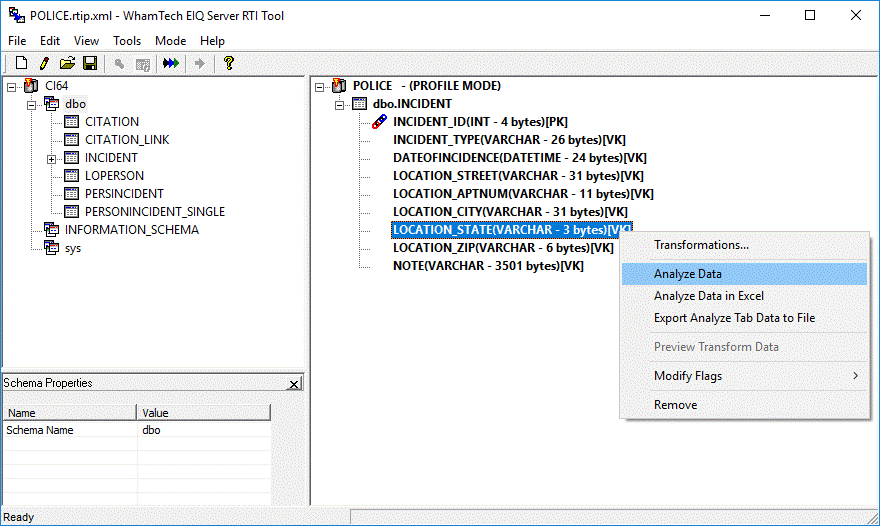
Task: Click the grayed table properties toolbar icon
Action: (x=143, y=64)
